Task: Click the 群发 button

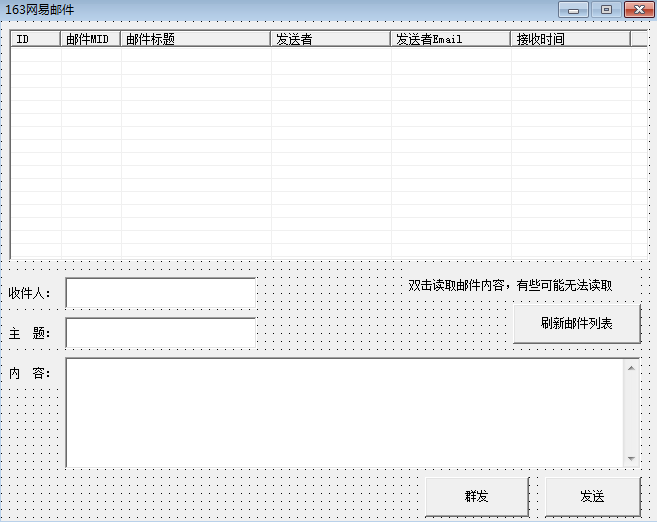Action: coord(477,496)
